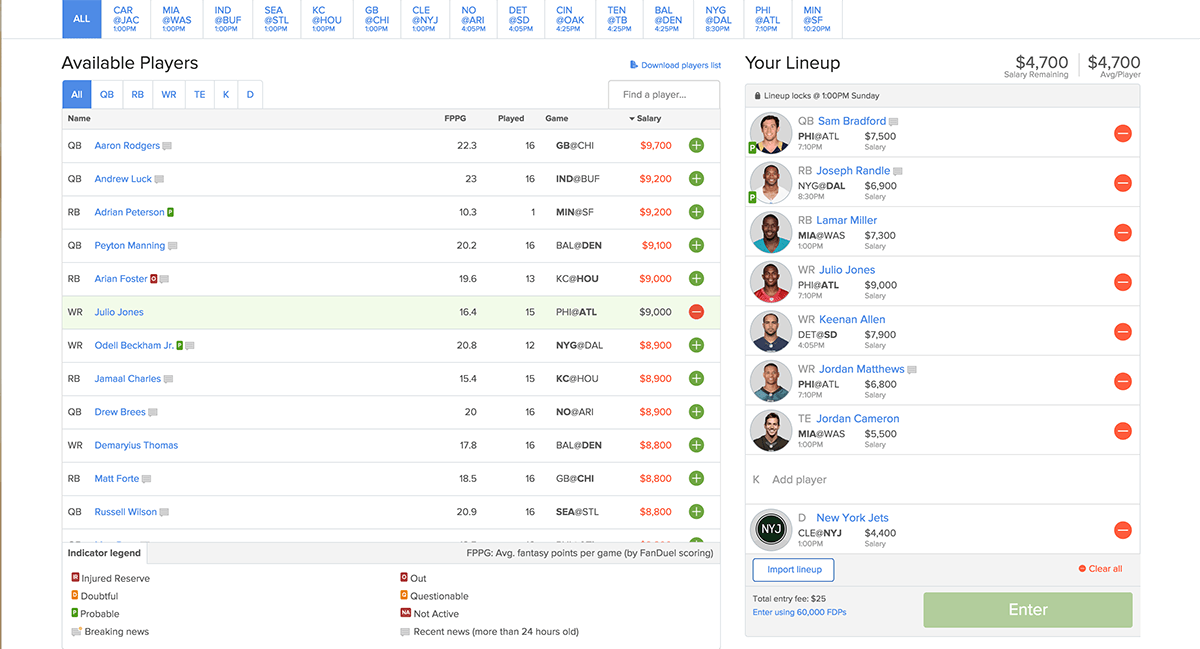Open Keenan Allen link in lineup
The image size is (1200, 649).
[x=852, y=320]
